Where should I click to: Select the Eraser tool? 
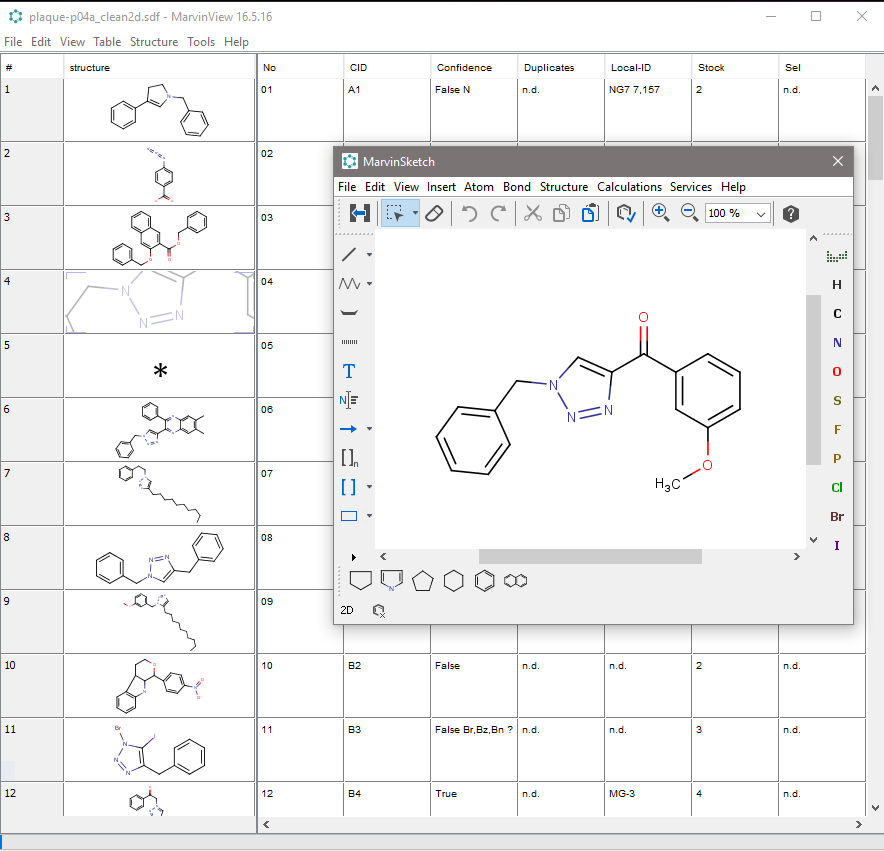(x=434, y=214)
